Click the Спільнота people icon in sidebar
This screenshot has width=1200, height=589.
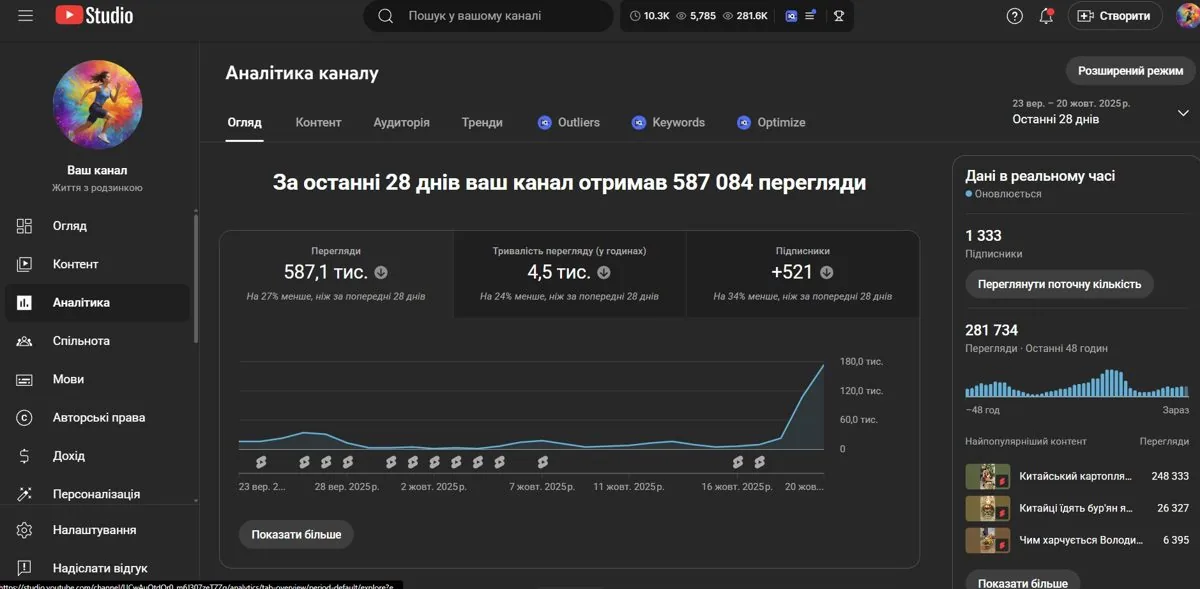[x=25, y=341]
